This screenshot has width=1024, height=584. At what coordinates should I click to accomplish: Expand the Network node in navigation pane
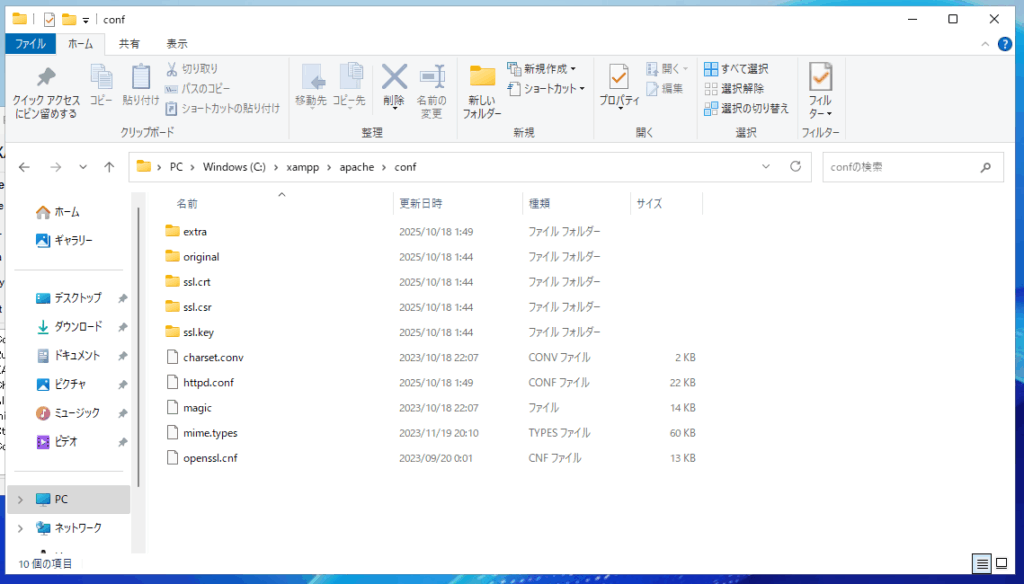20,527
